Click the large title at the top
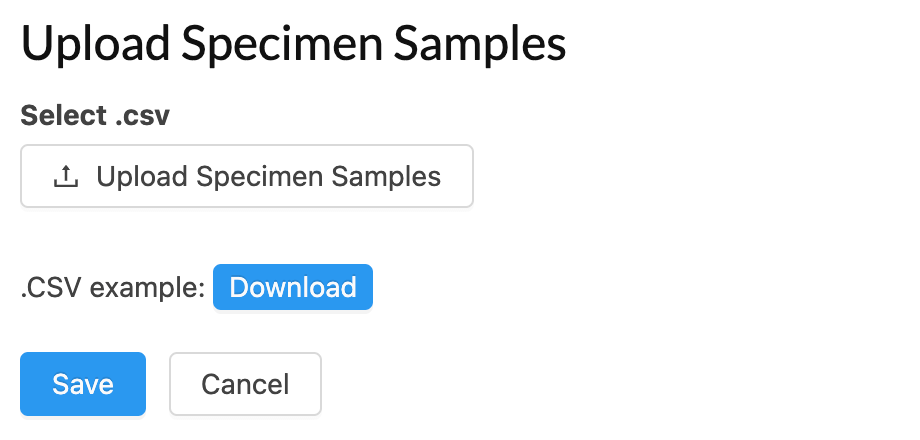Image resolution: width=920 pixels, height=440 pixels. 293,45
